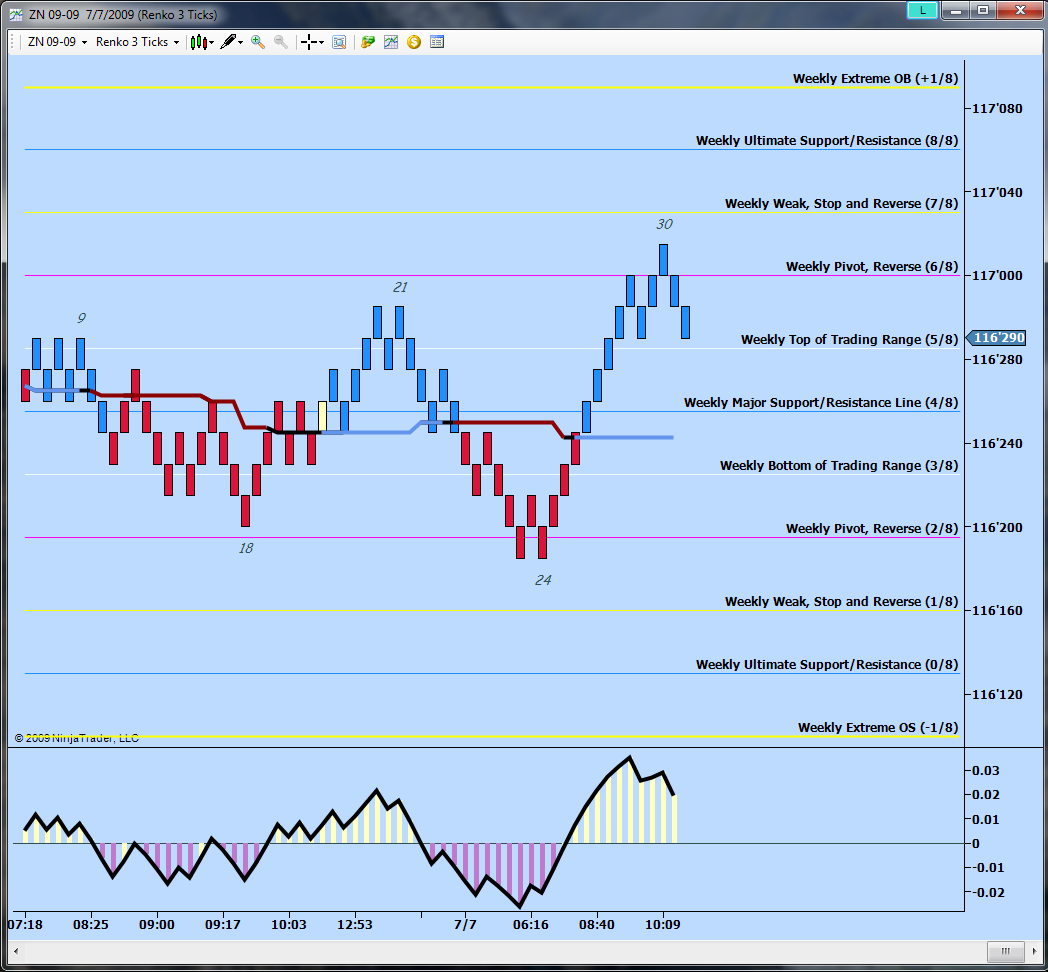Click the toolbar grip handle

tap(13, 42)
